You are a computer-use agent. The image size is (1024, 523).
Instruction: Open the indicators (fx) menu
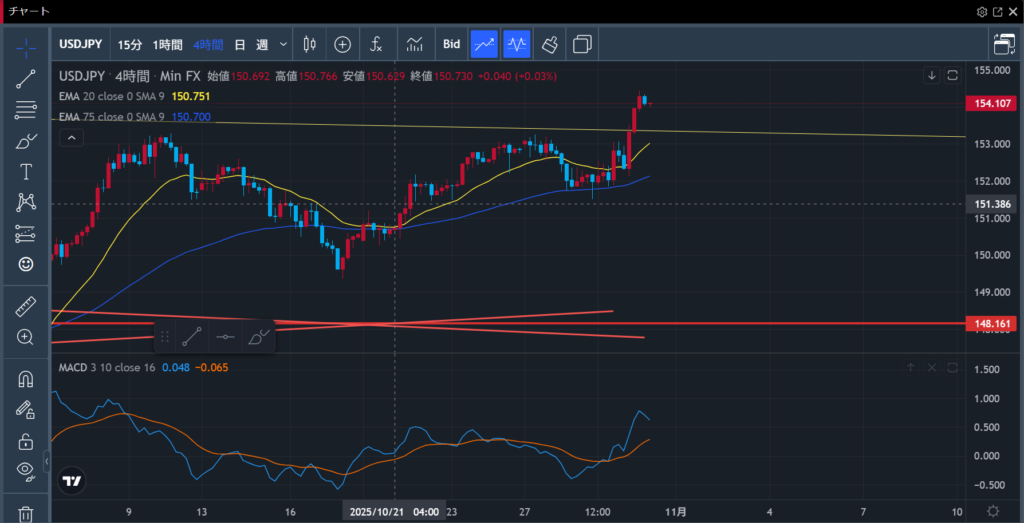point(376,44)
